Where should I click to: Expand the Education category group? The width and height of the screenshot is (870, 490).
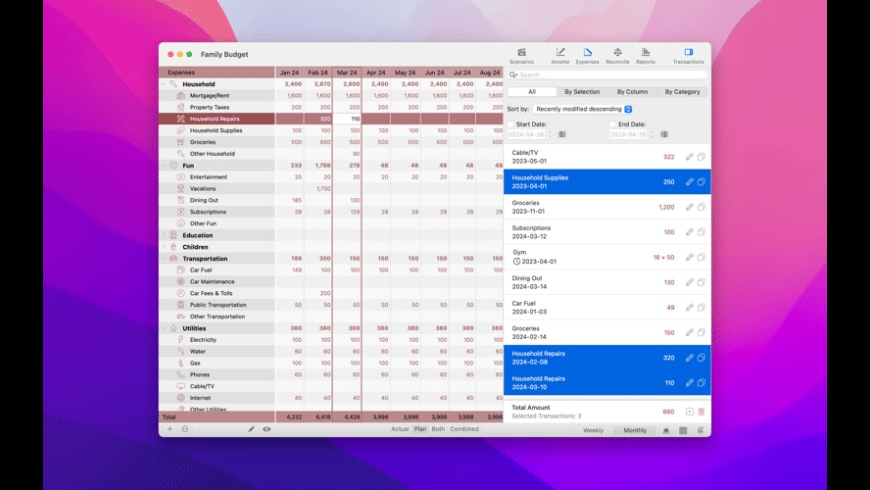point(164,235)
